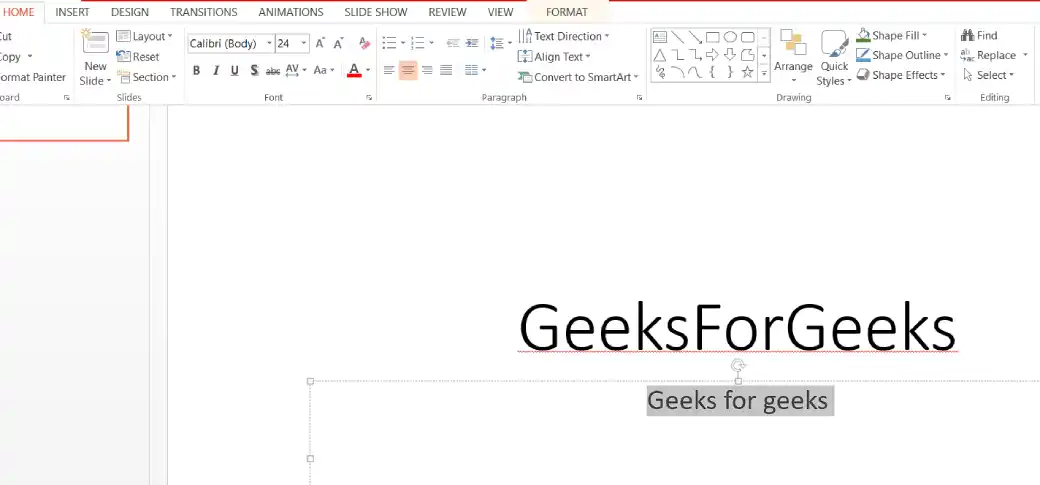This screenshot has height=485, width=1040.
Task: Open the font size dropdown
Action: tap(304, 44)
